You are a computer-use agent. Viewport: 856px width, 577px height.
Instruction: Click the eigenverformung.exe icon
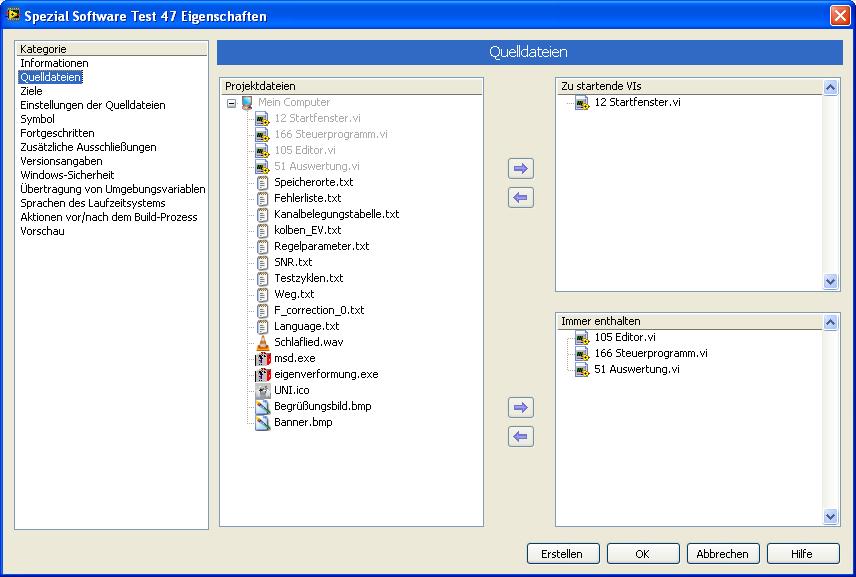click(x=263, y=374)
